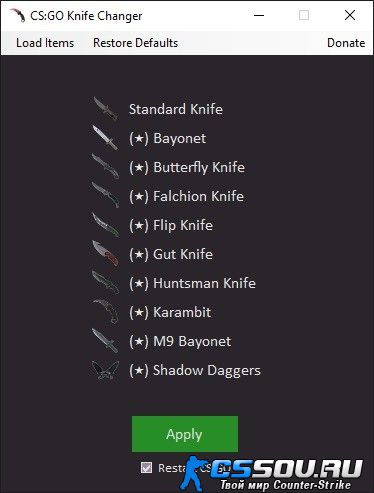Toggle the Restart CS:GO checkbox
Image resolution: width=374 pixels, height=493 pixels.
146,467
